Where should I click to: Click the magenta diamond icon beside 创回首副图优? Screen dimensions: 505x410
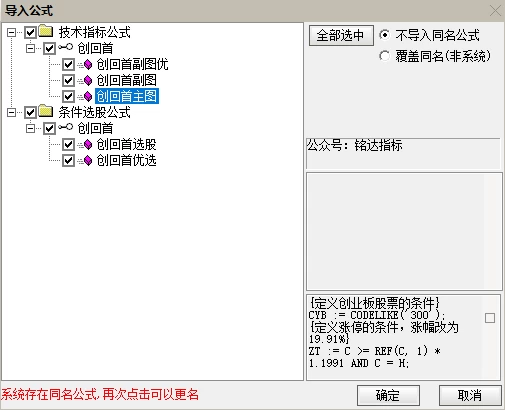point(87,64)
